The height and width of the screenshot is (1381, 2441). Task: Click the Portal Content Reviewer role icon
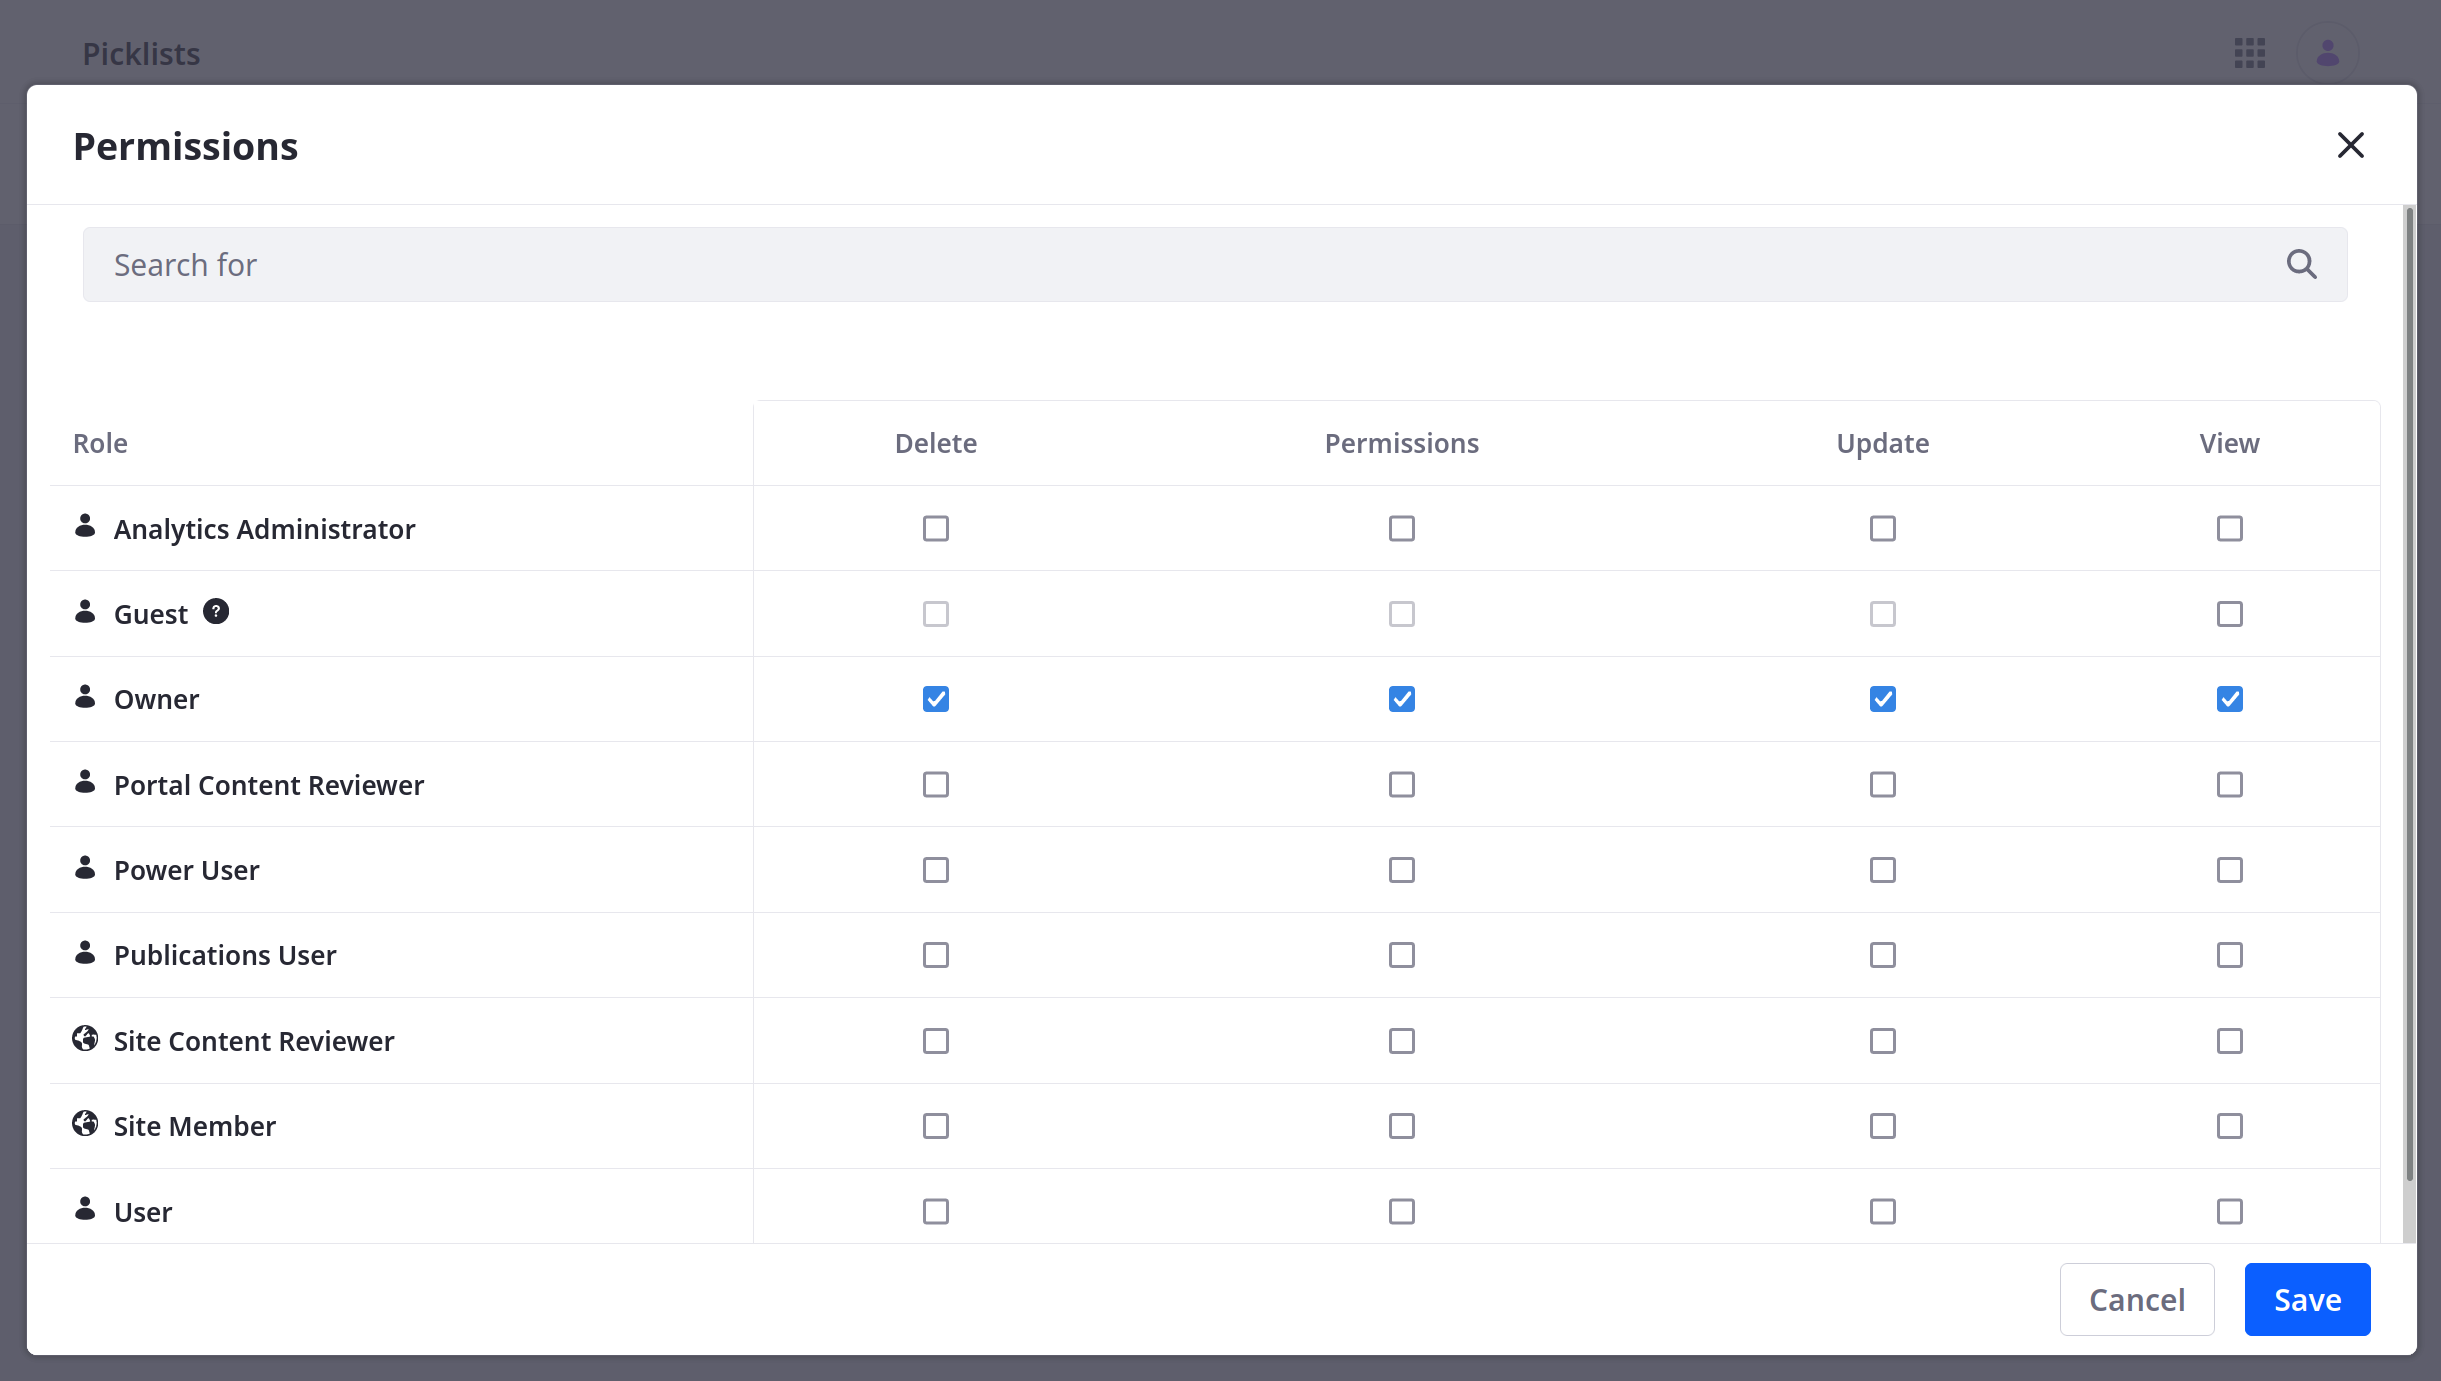[84, 783]
